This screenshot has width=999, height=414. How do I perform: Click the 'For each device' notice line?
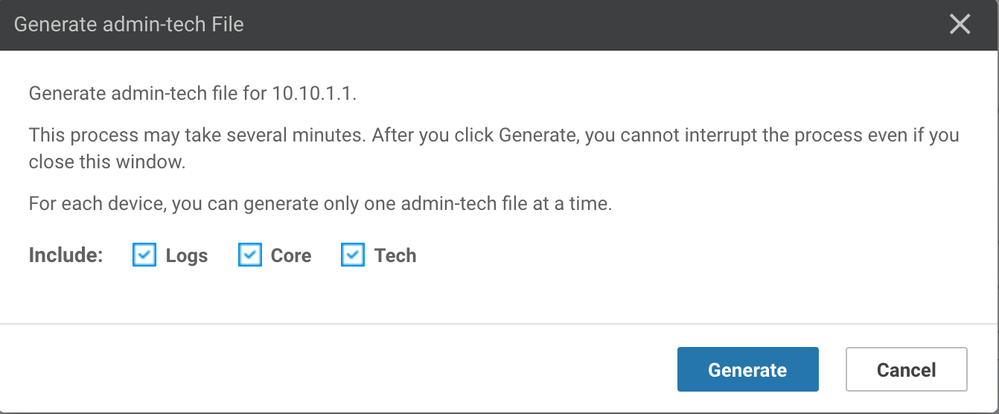click(x=320, y=205)
